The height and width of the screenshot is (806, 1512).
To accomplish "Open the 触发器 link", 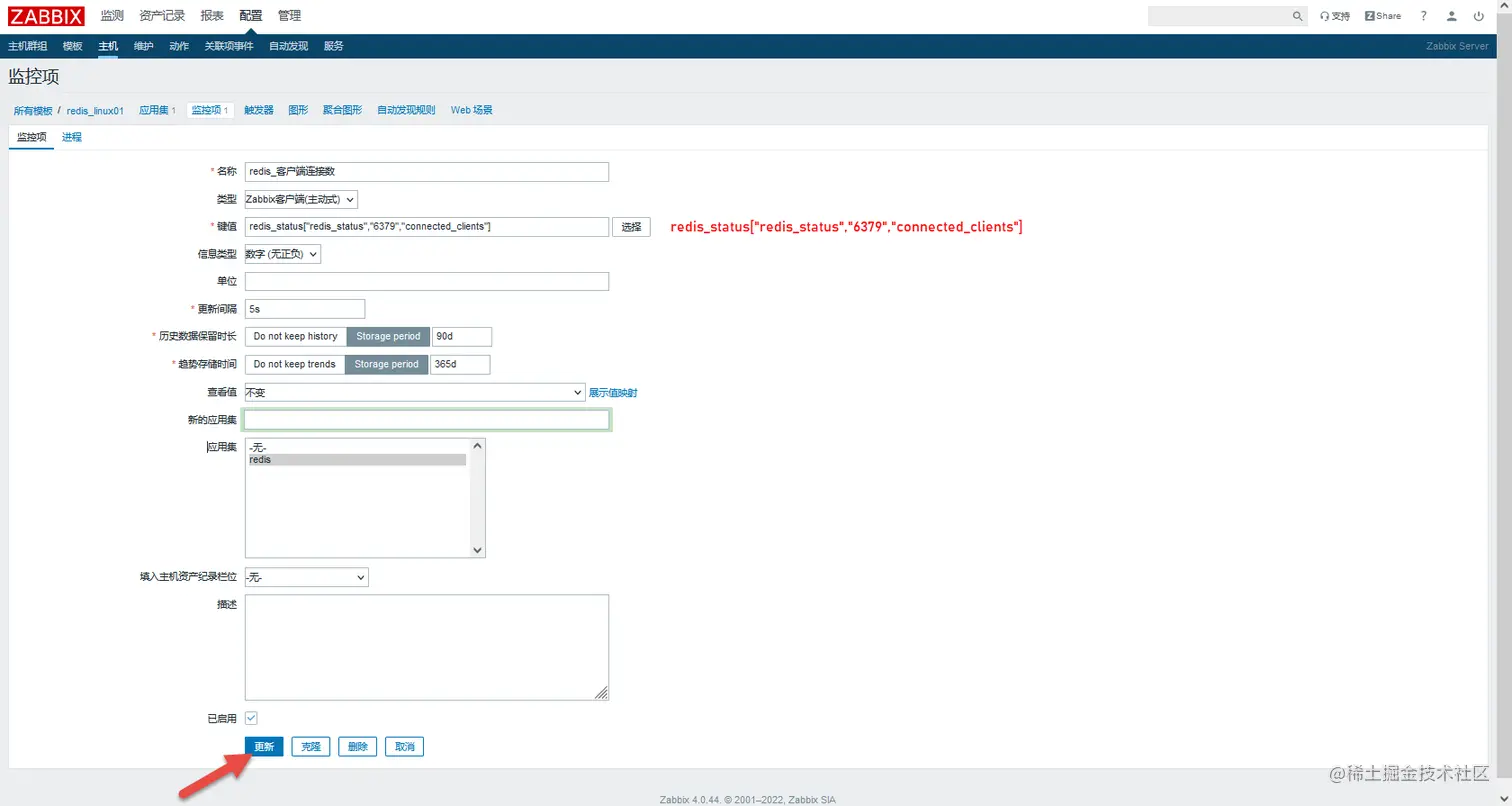I will pyautogui.click(x=259, y=110).
